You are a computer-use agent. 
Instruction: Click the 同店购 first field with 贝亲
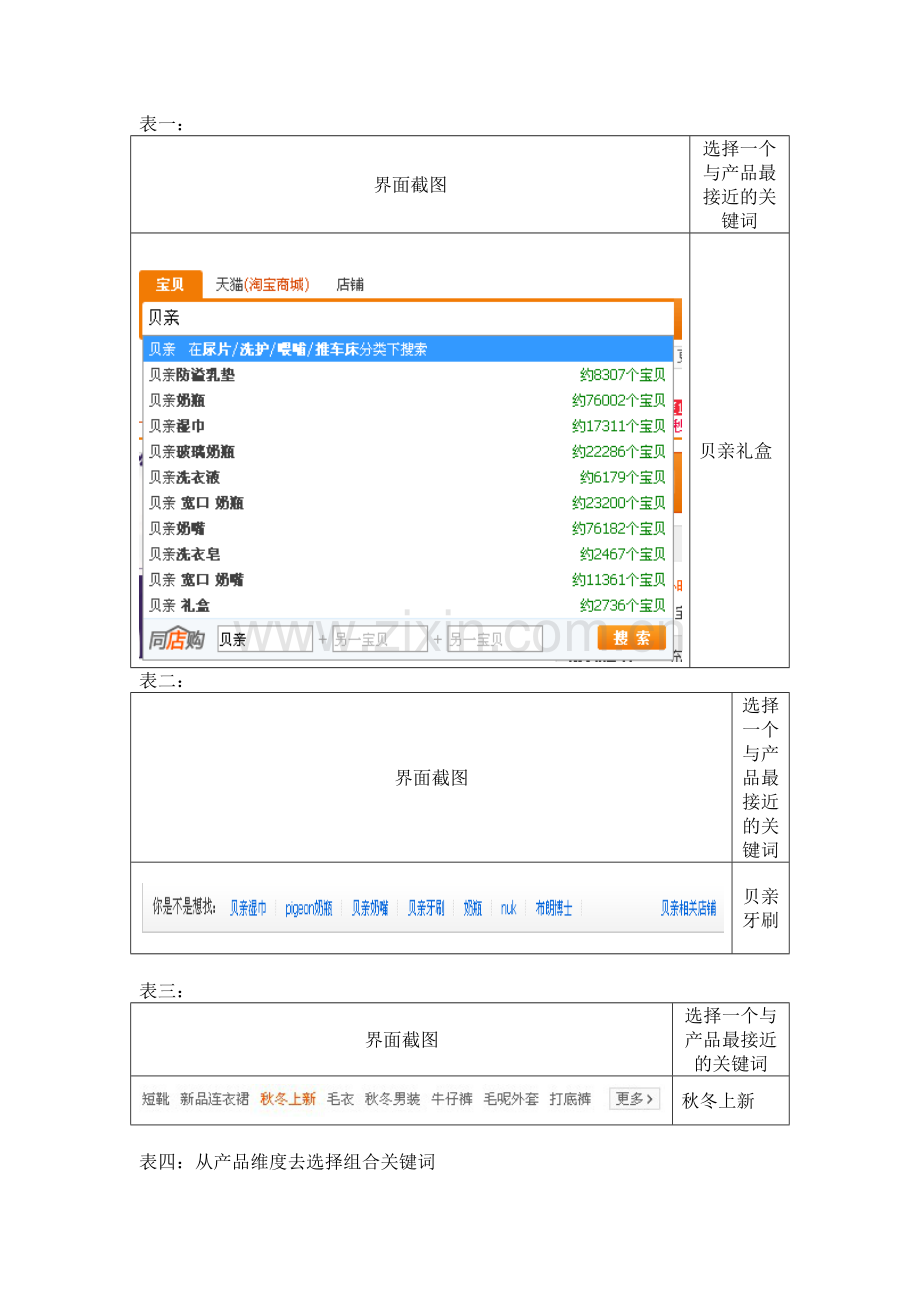265,639
